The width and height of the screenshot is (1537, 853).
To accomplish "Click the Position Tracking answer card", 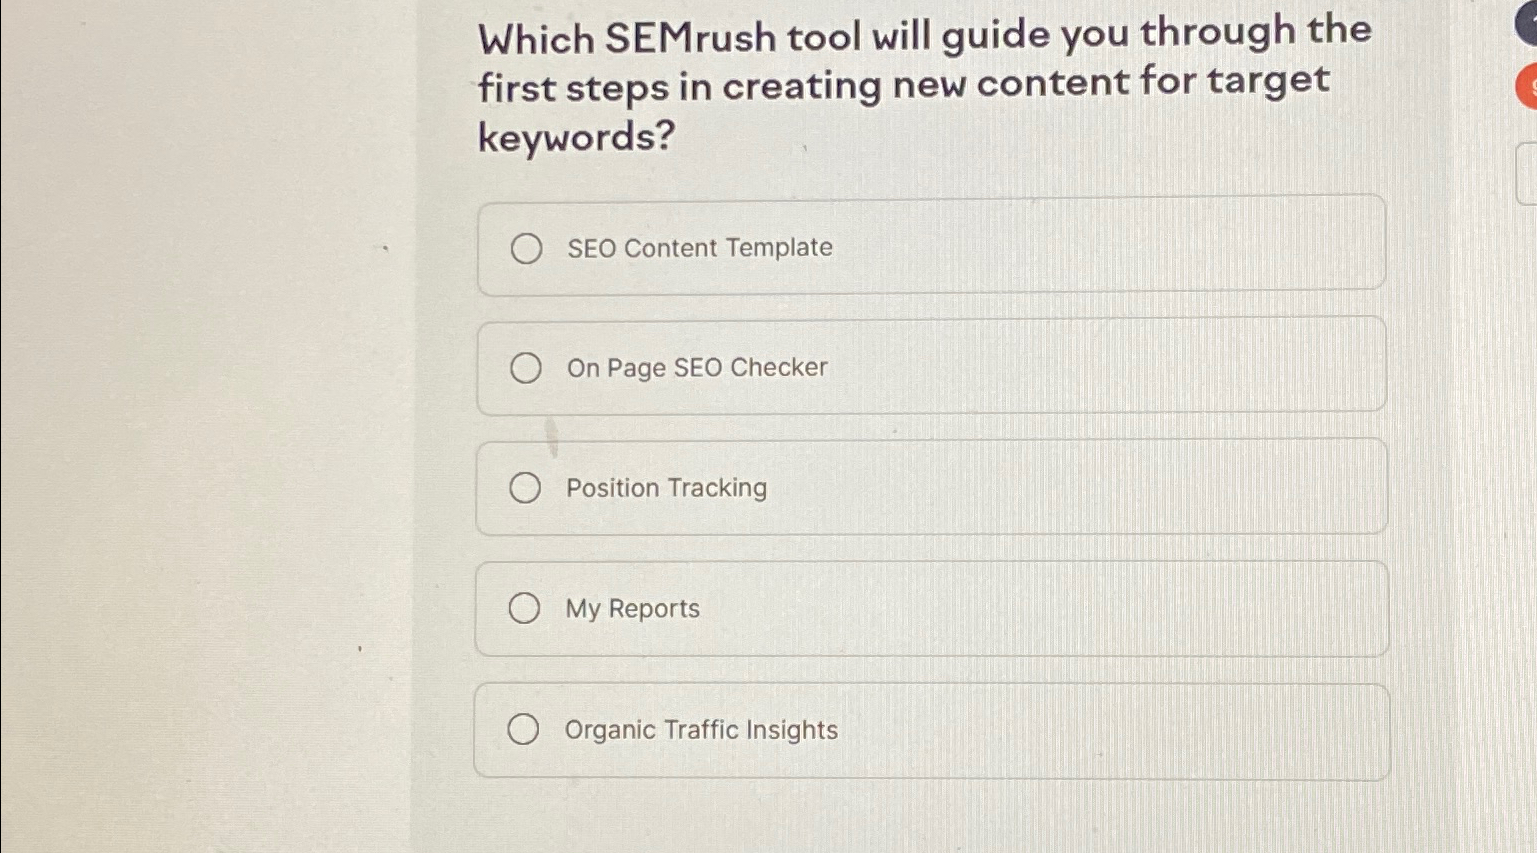I will (930, 487).
